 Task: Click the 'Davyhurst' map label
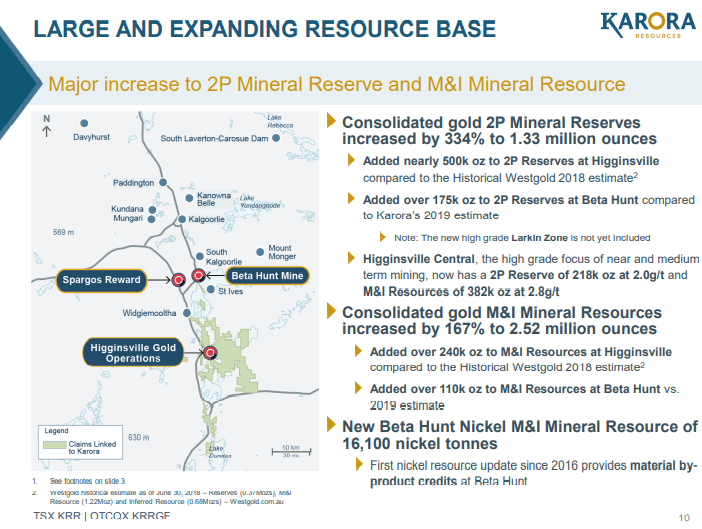click(91, 137)
